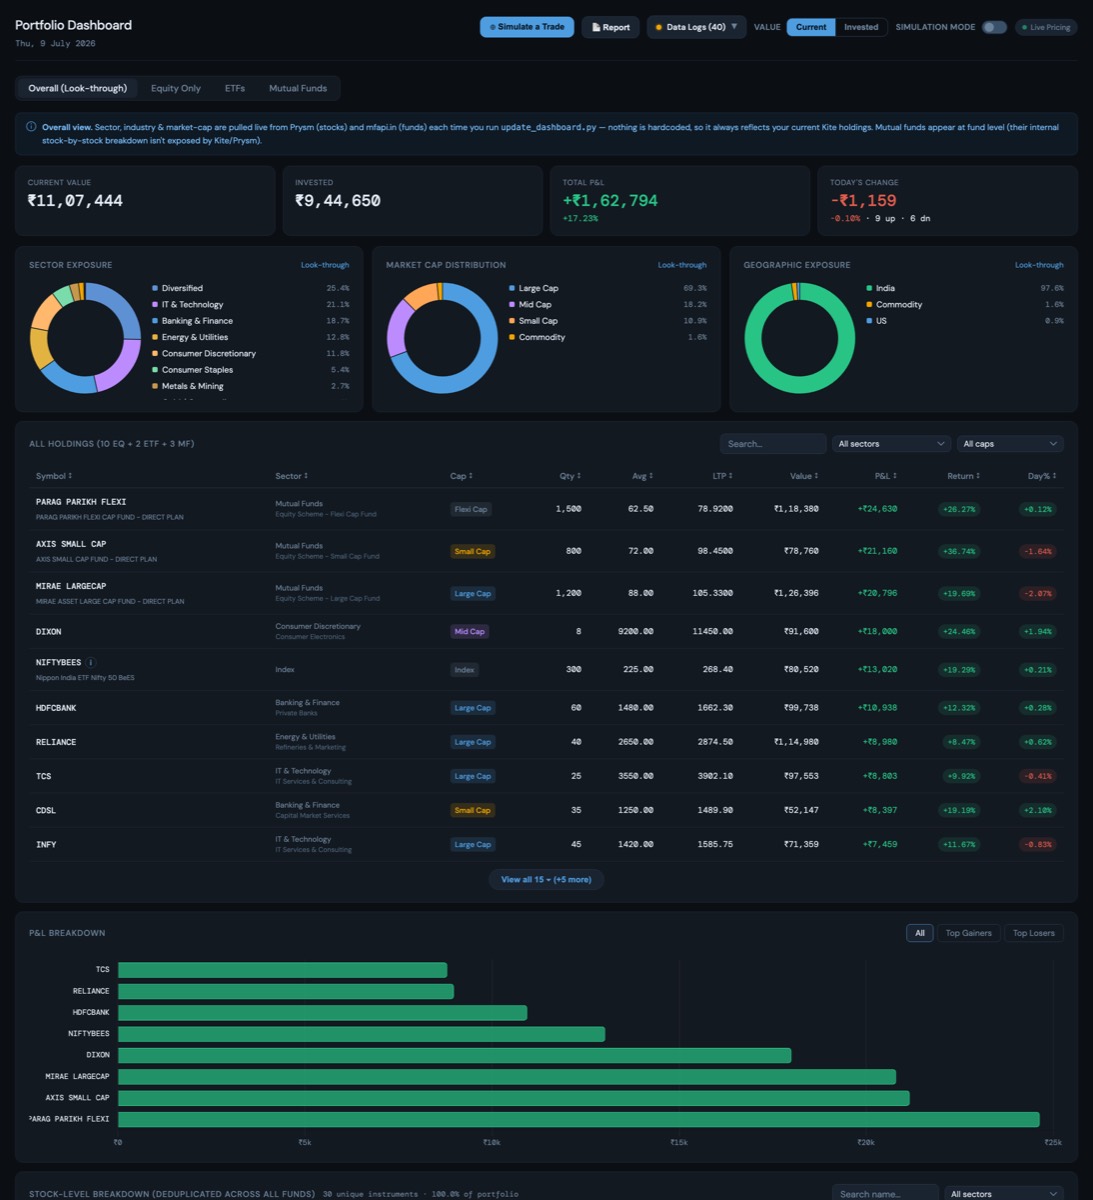Screen dimensions: 1093x1200
Task: Sort holdings by the Qty column arrows
Action: [579, 476]
